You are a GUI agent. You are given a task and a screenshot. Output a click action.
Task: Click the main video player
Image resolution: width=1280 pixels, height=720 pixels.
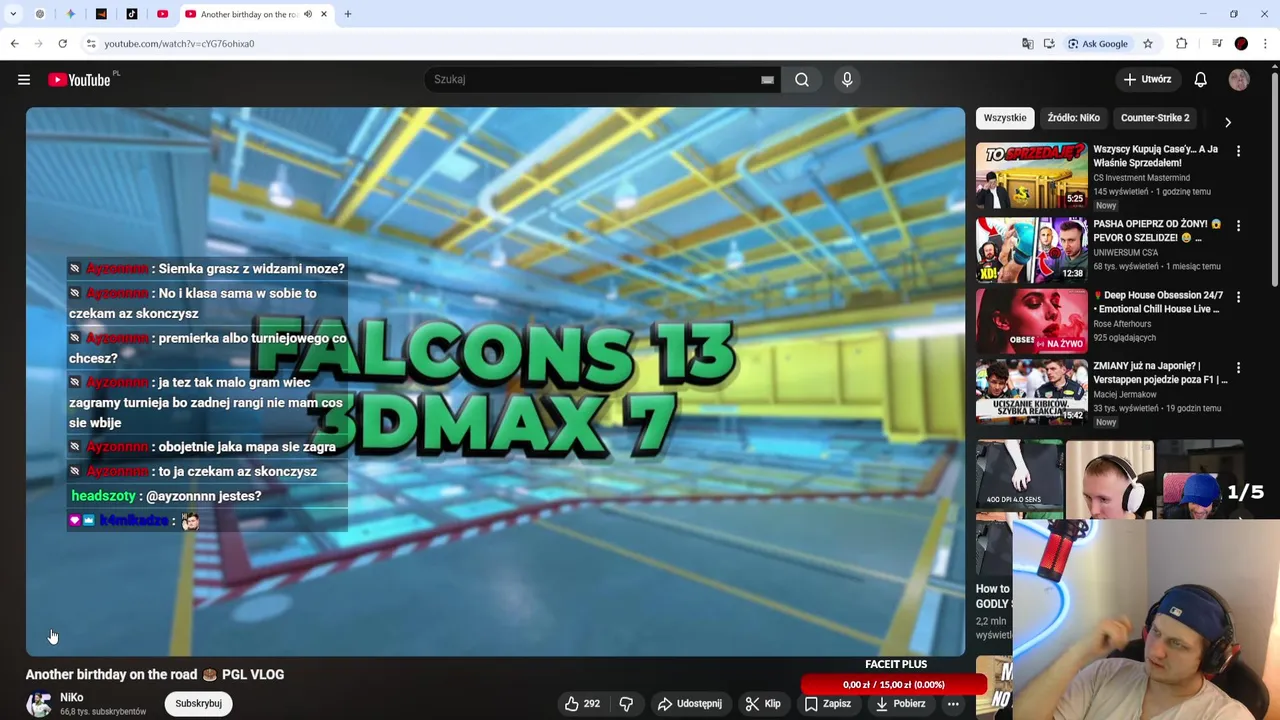(x=495, y=381)
